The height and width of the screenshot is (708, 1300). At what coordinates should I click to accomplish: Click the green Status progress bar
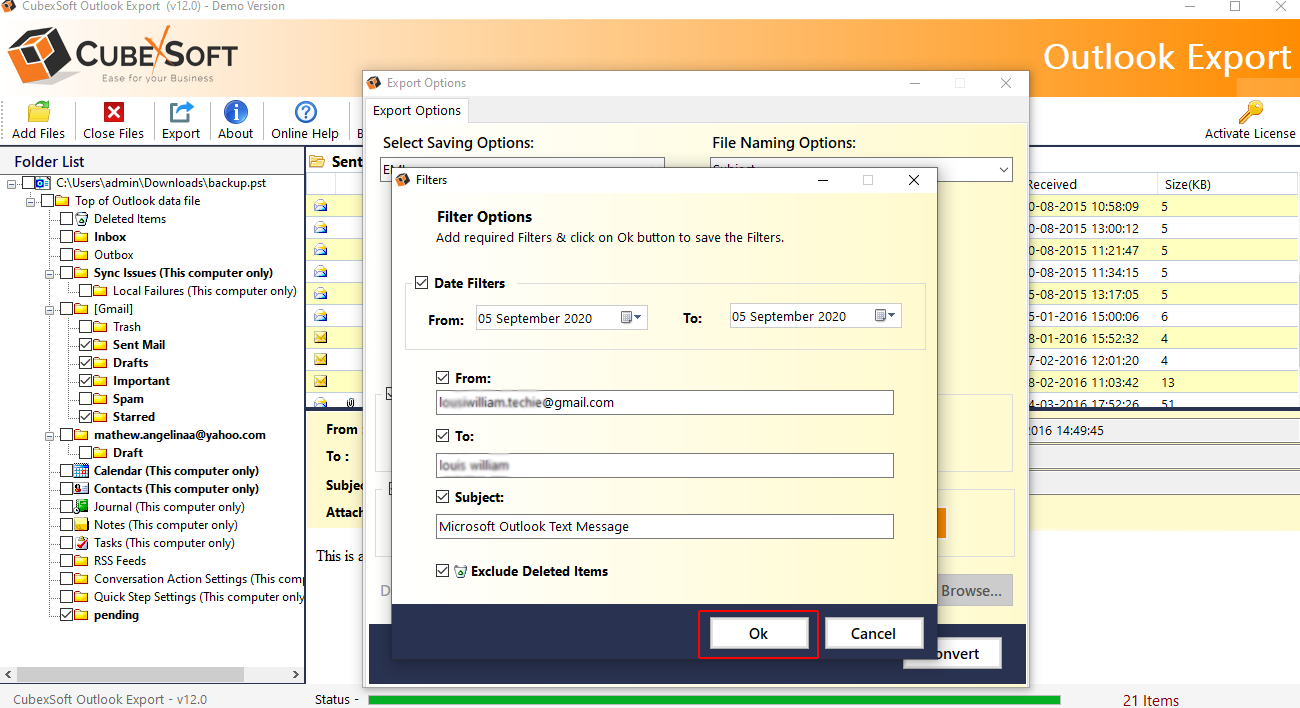click(714, 700)
